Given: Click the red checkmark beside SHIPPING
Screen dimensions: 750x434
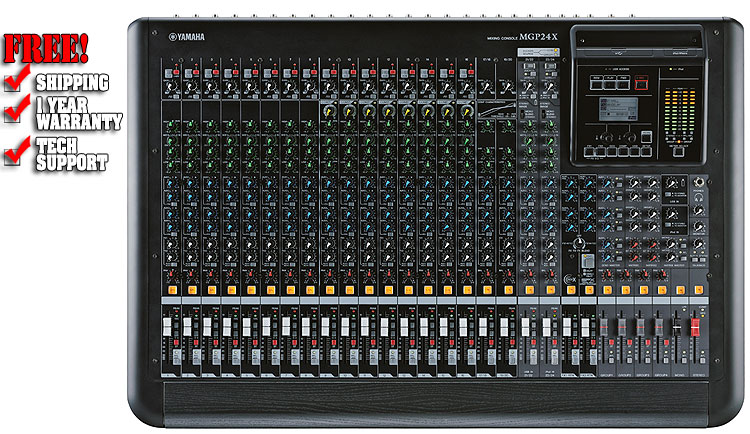Looking at the screenshot, I should (18, 78).
